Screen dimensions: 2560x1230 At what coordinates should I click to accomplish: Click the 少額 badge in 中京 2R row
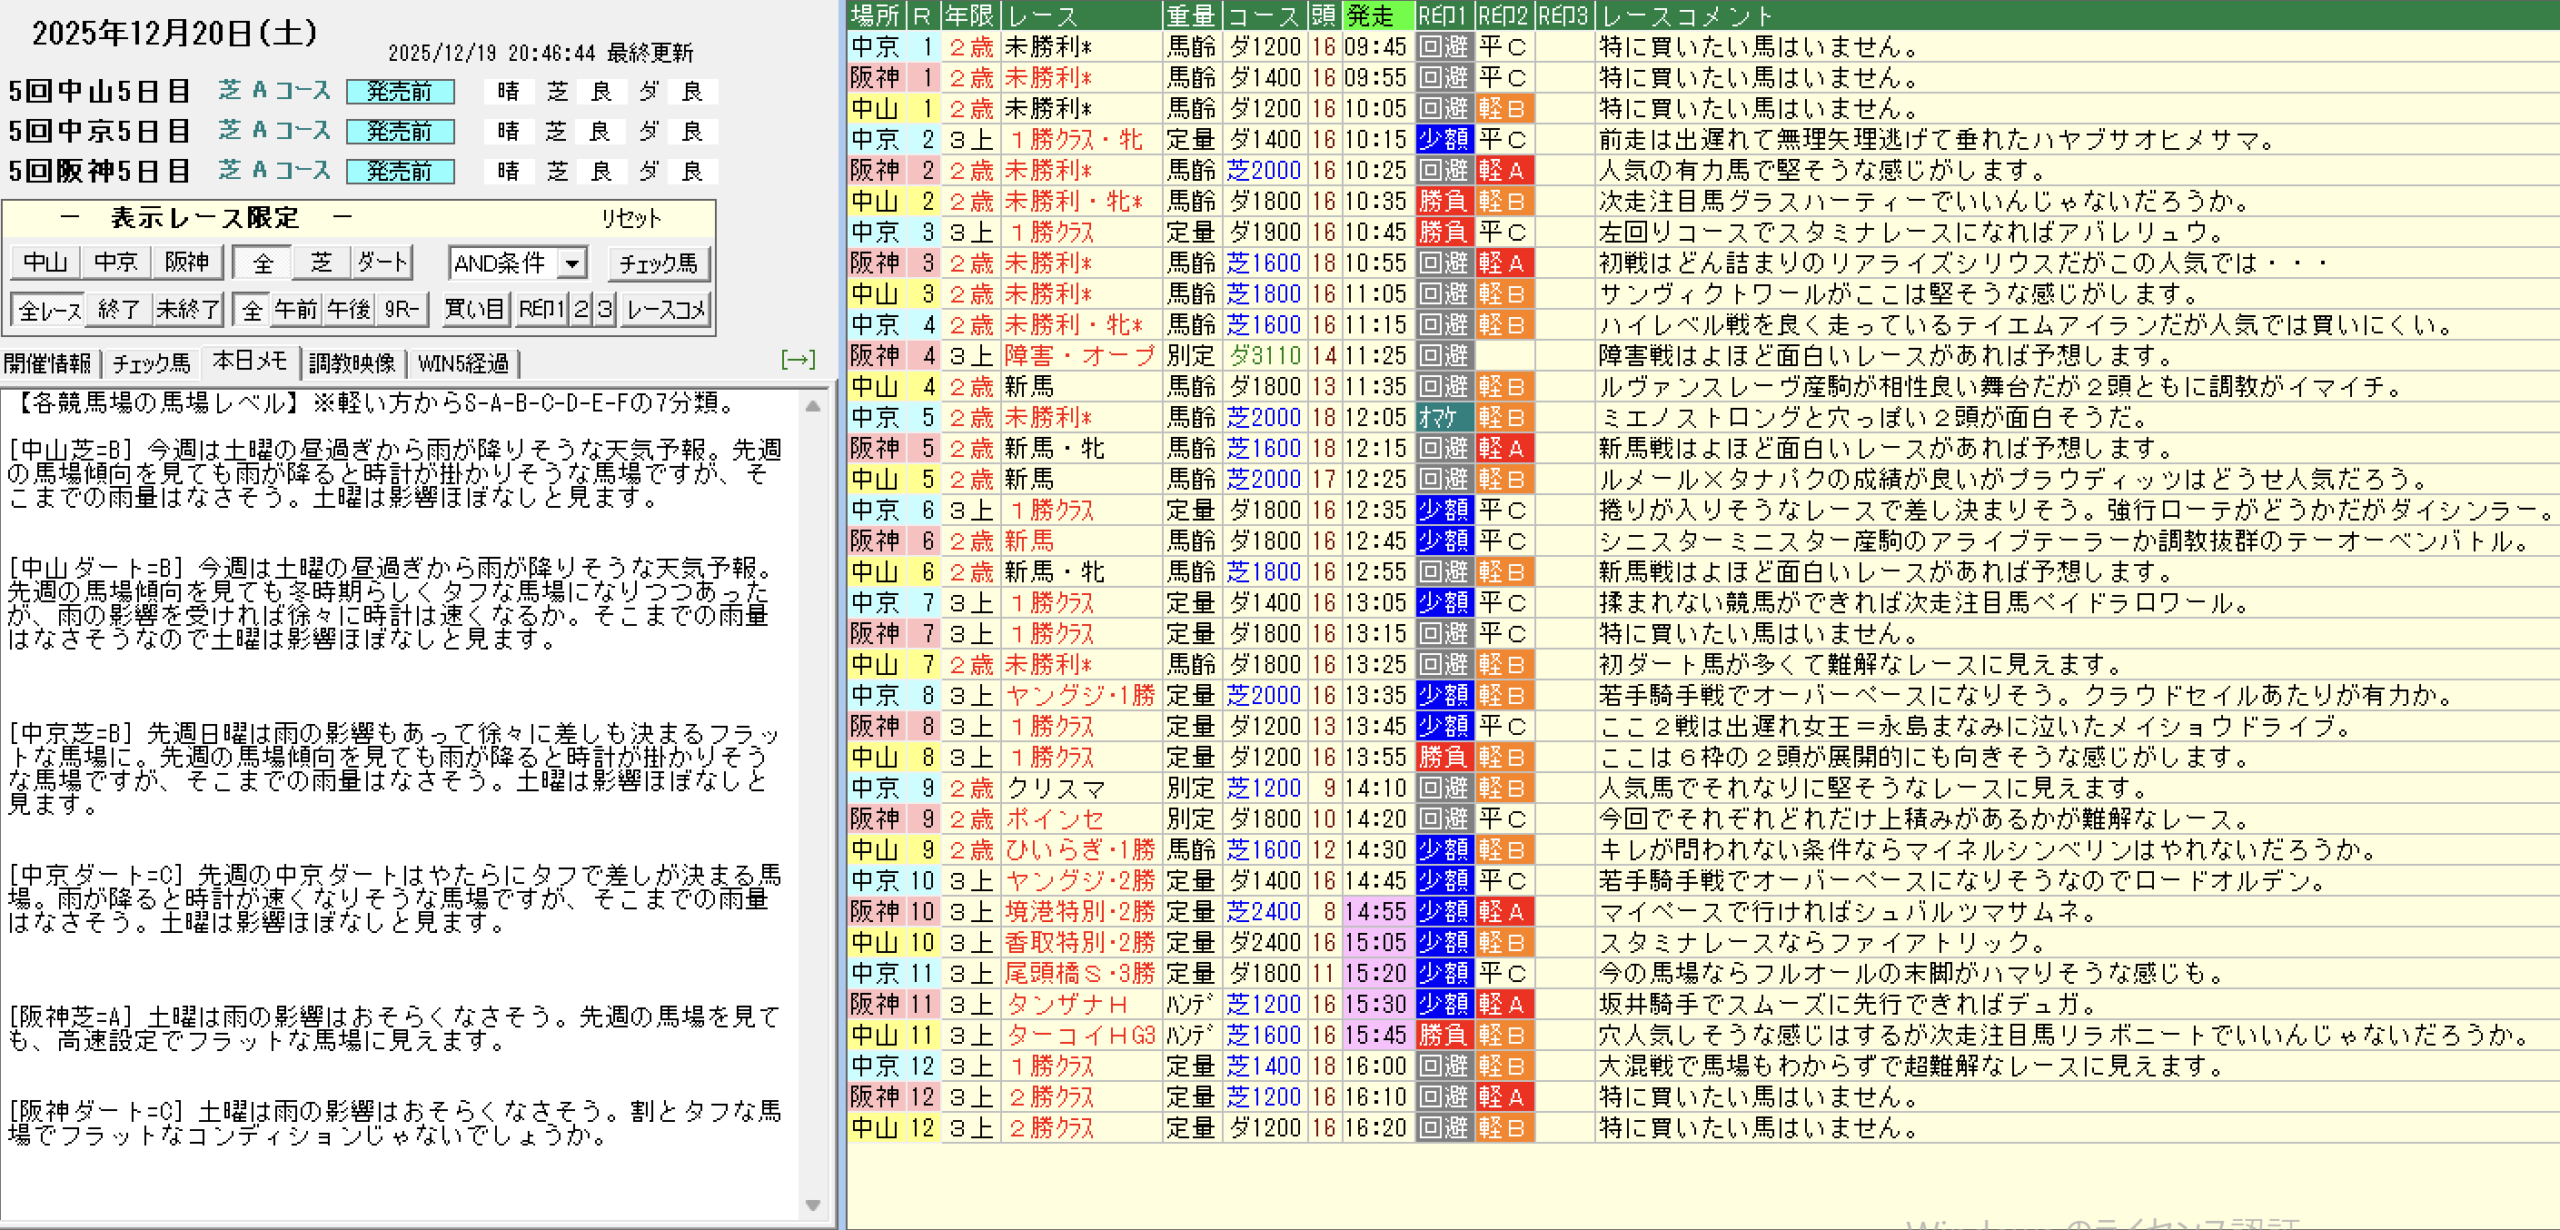tap(1443, 139)
